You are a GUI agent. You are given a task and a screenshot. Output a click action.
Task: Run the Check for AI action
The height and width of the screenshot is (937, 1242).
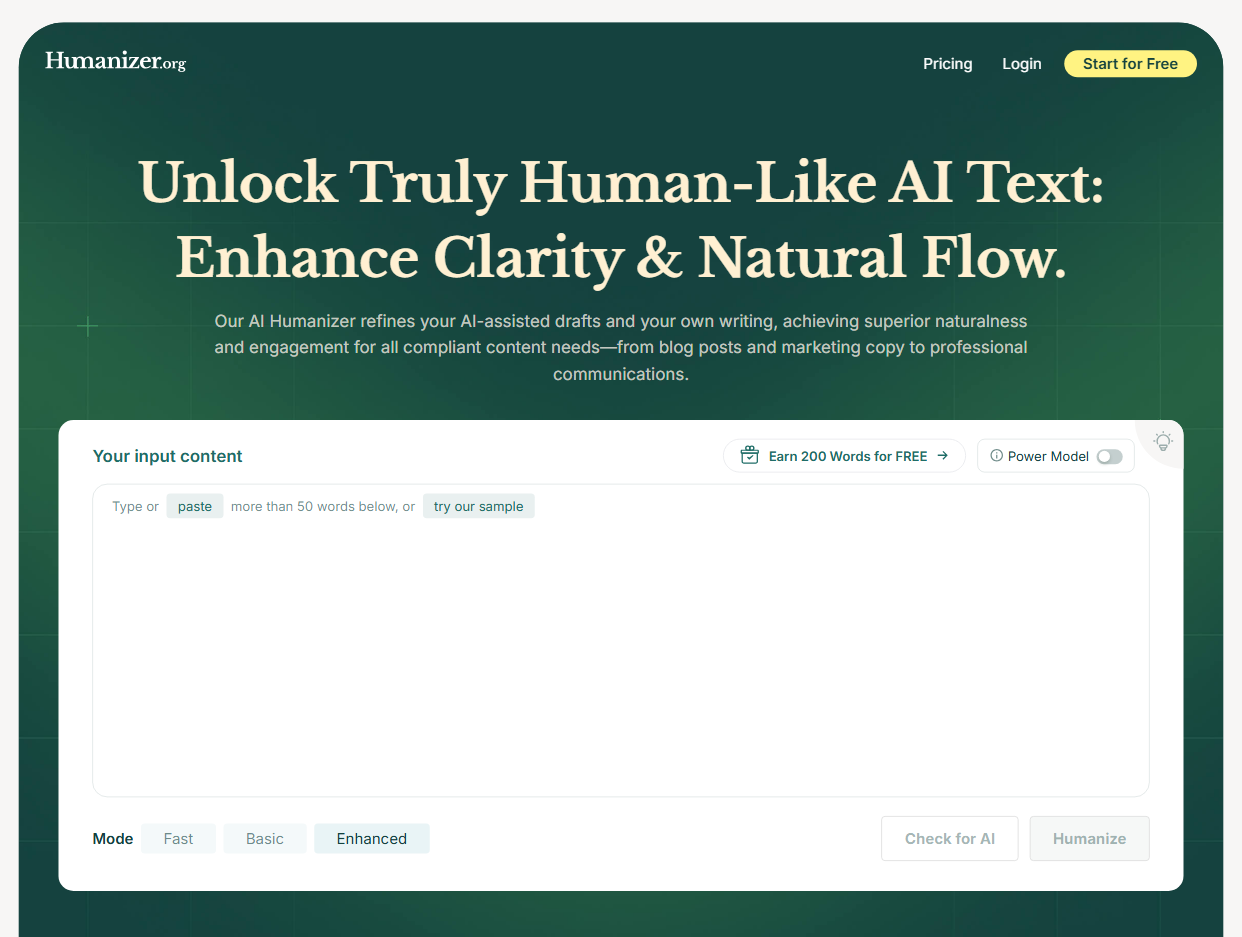[949, 838]
